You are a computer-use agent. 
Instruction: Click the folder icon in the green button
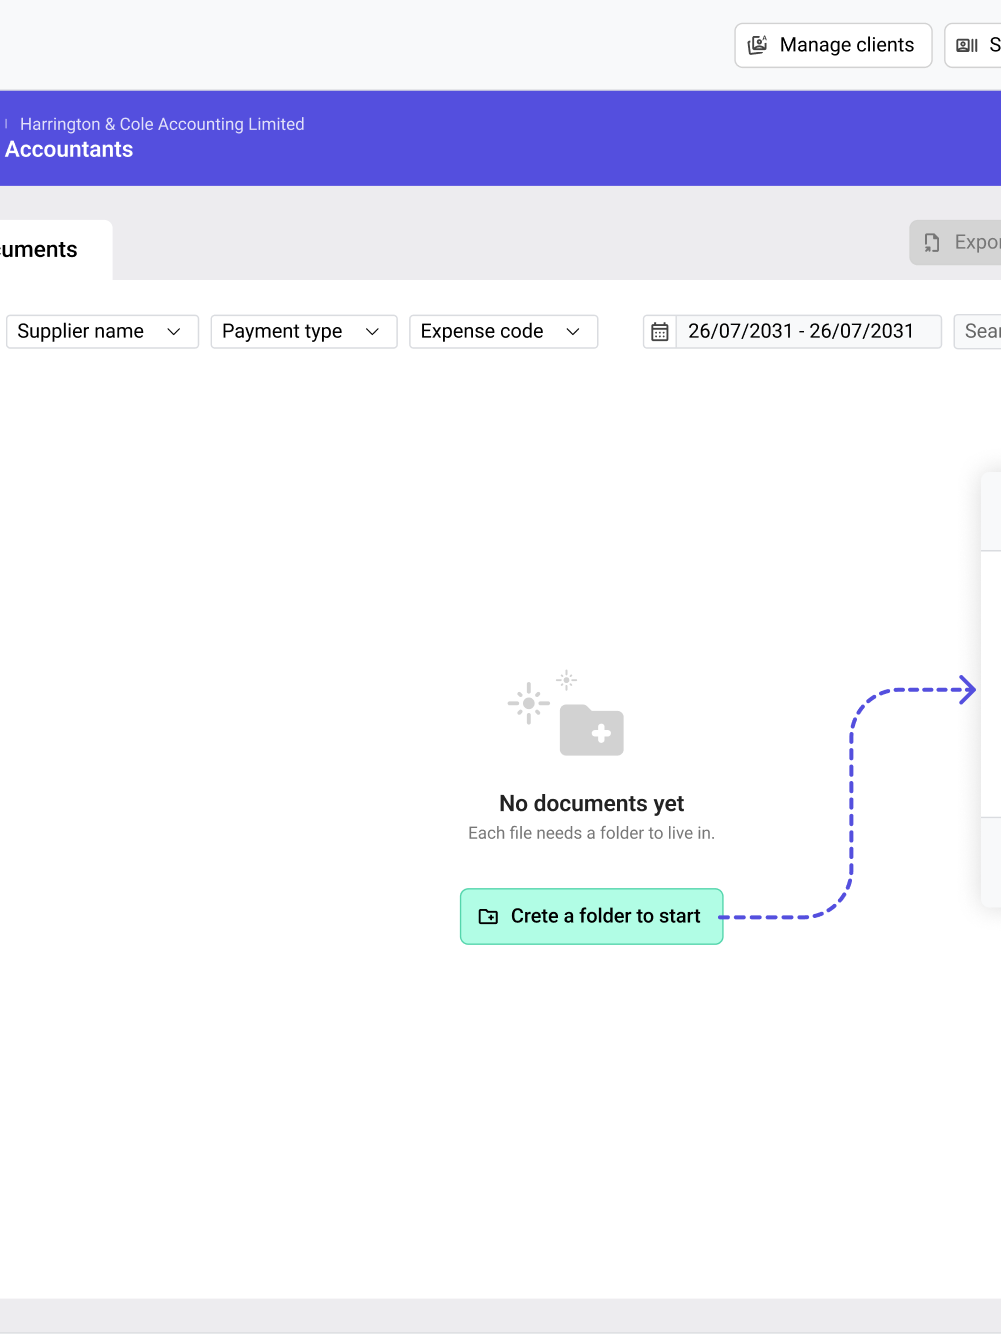coord(488,917)
